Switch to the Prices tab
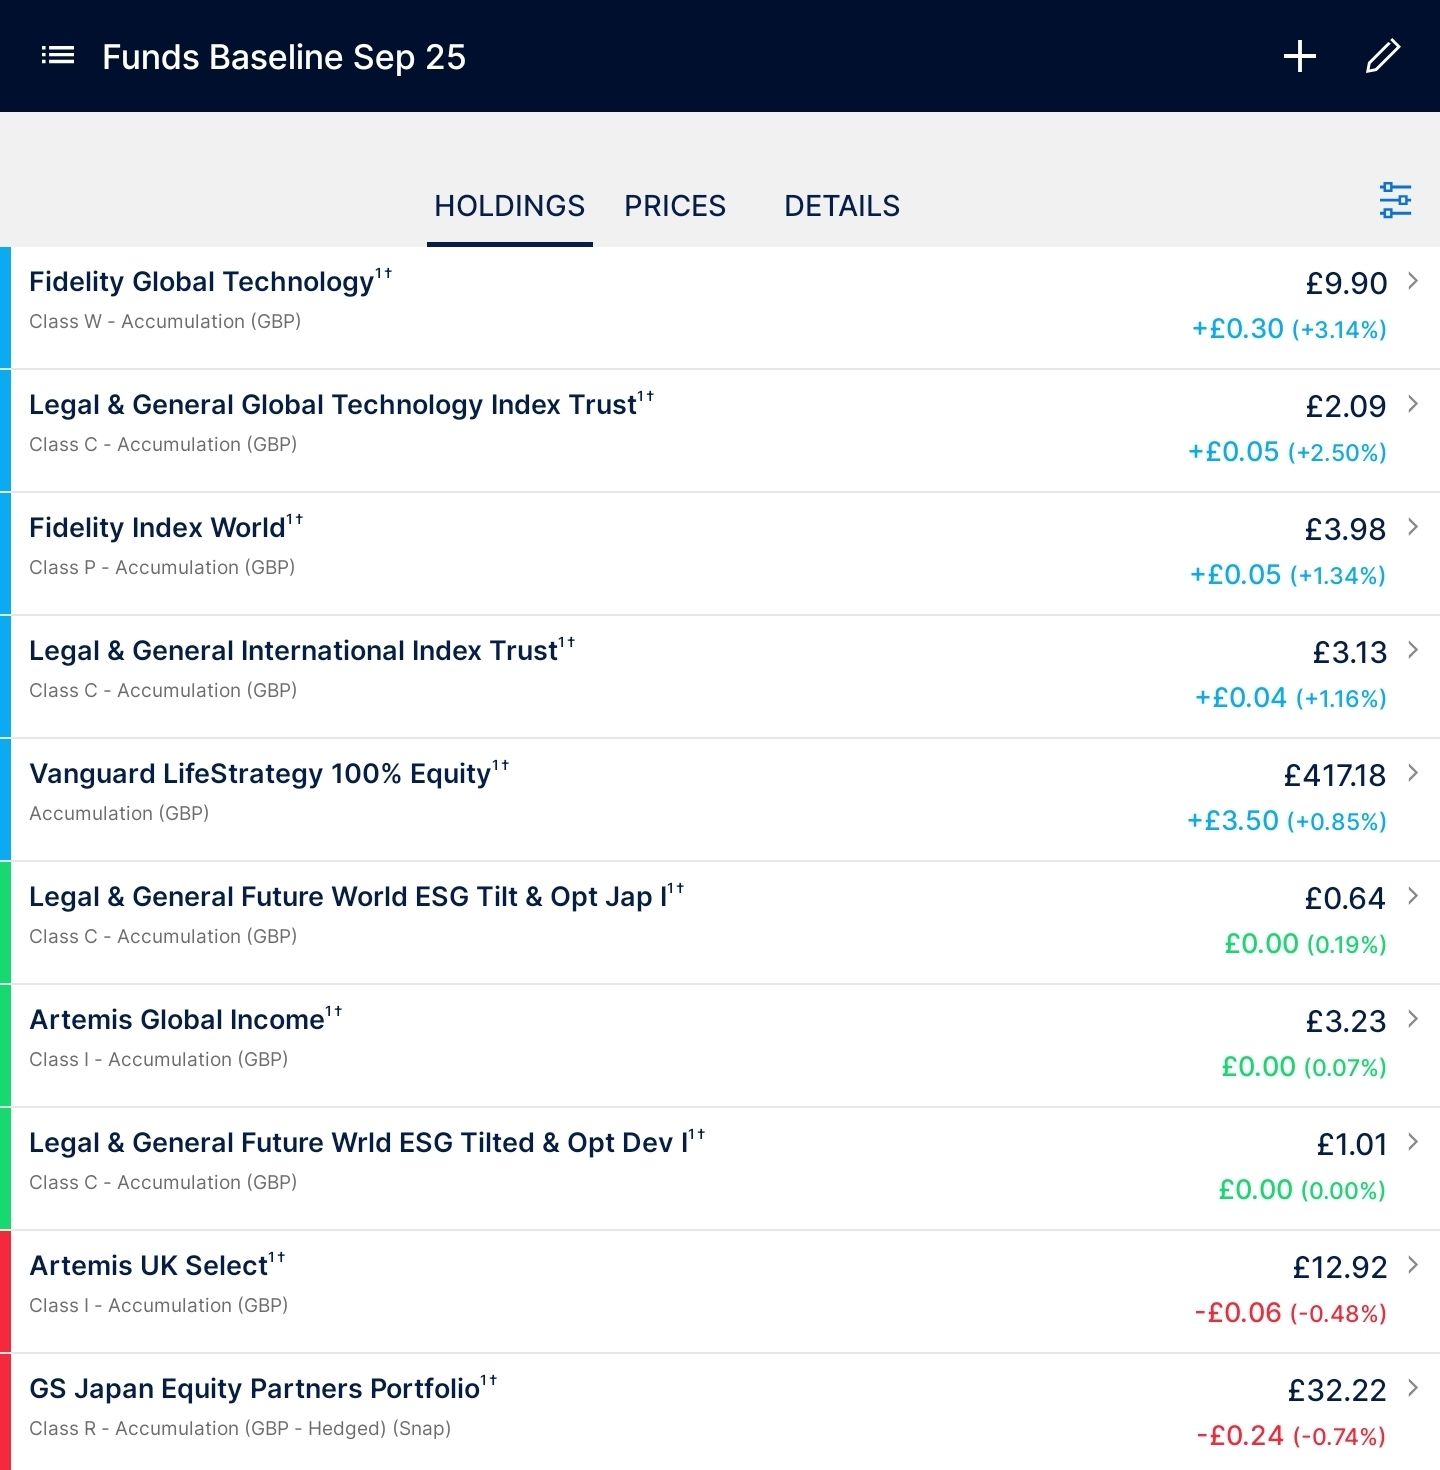 tap(675, 206)
